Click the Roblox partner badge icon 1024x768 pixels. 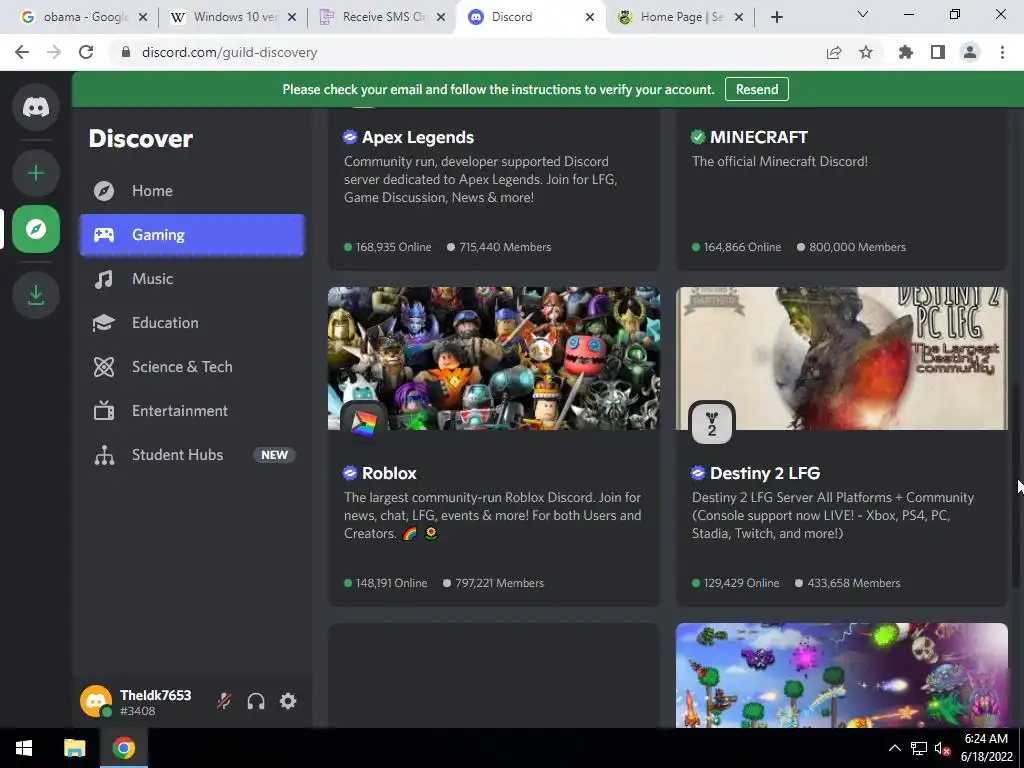pyautogui.click(x=350, y=473)
